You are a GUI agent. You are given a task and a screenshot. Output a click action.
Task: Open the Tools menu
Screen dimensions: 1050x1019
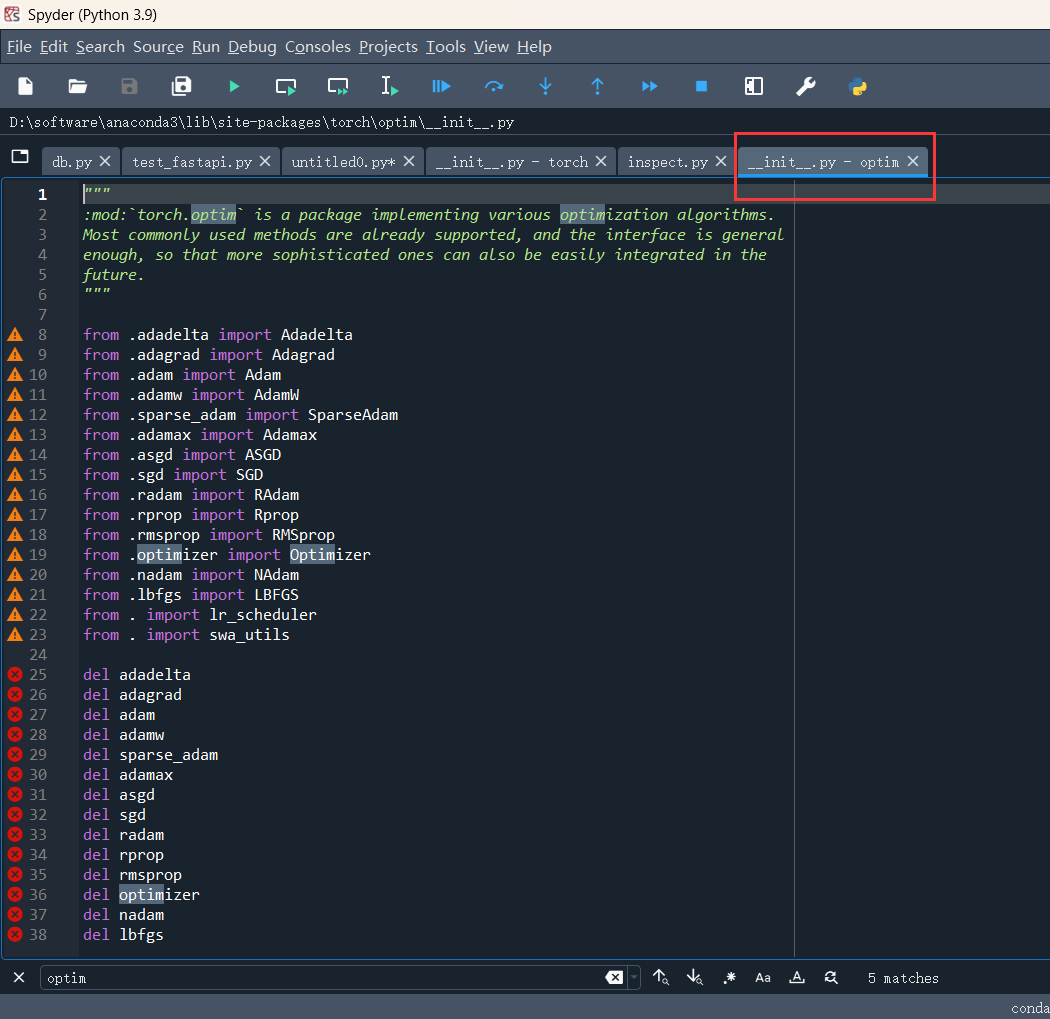445,47
